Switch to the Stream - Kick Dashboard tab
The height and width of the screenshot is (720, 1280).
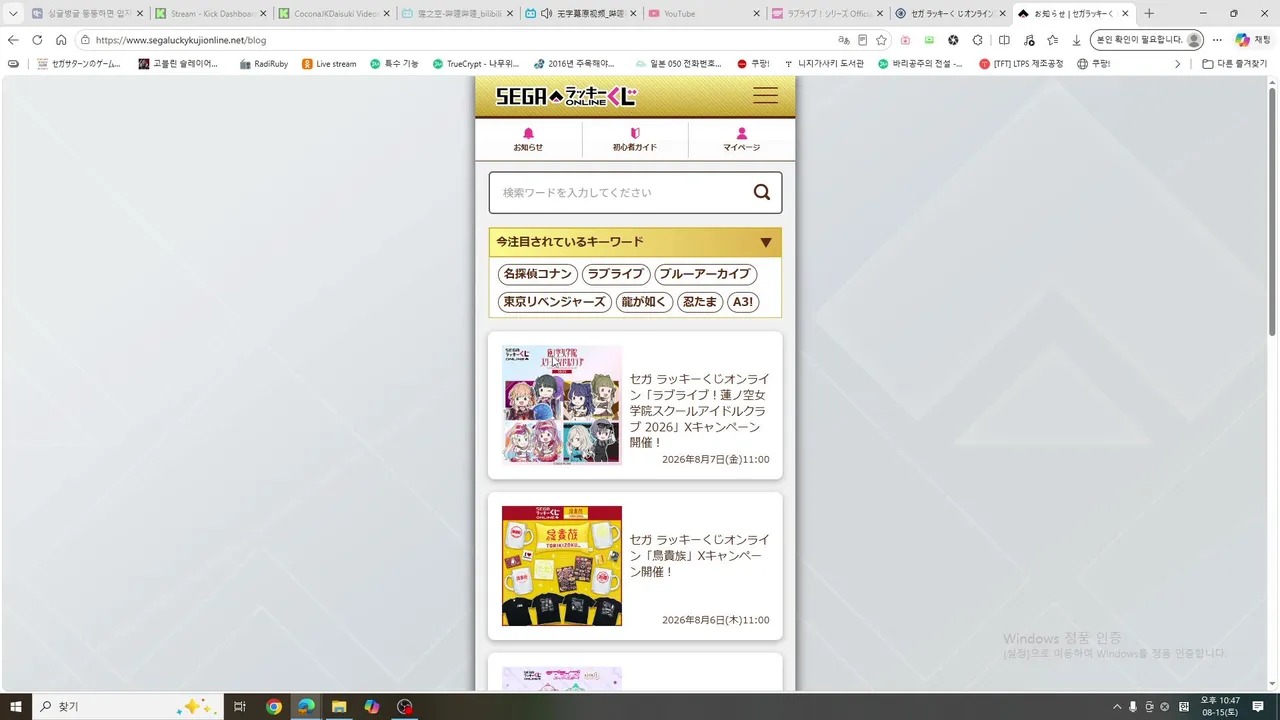pos(211,13)
